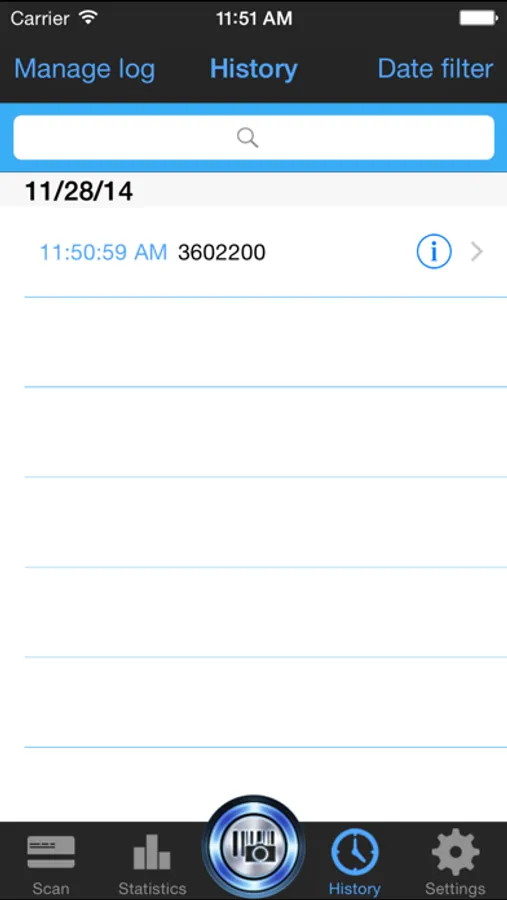Viewport: 507px width, 900px height.
Task: Switch to the Statistics tab label
Action: [152, 889]
